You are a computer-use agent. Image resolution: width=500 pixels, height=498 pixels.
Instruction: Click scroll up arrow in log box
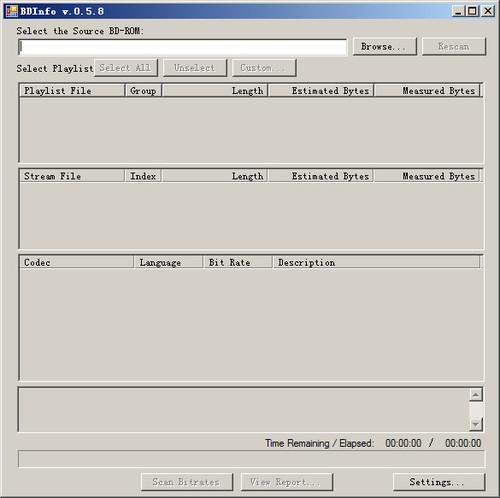tap(476, 395)
